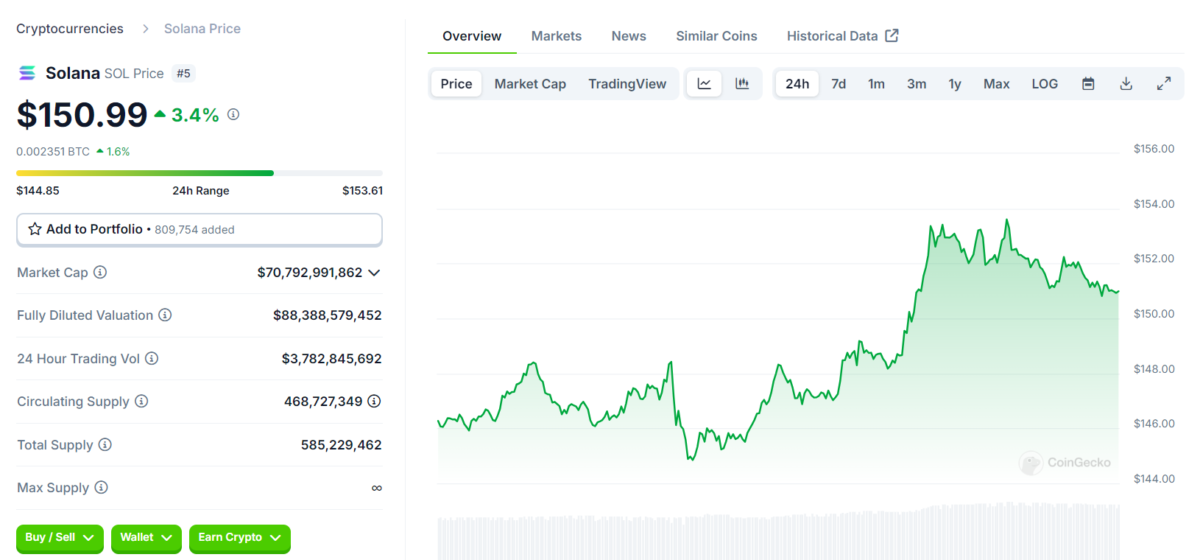Click the 24h price range bar

[x=199, y=173]
